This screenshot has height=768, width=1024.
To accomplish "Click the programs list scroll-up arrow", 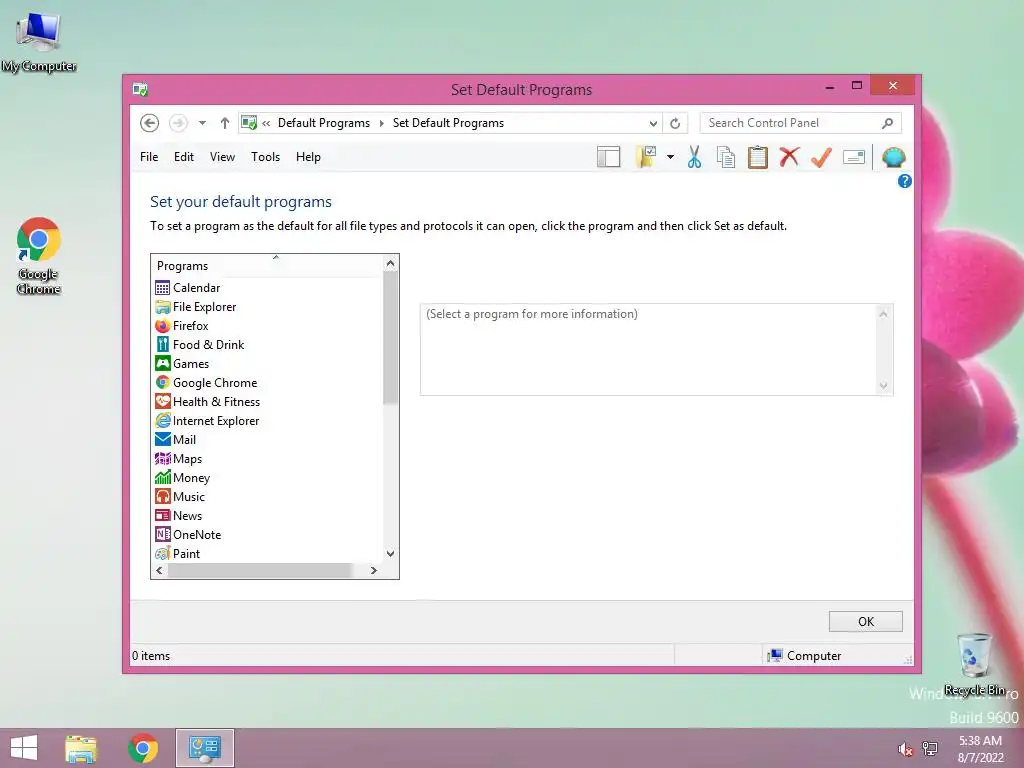I will point(390,263).
